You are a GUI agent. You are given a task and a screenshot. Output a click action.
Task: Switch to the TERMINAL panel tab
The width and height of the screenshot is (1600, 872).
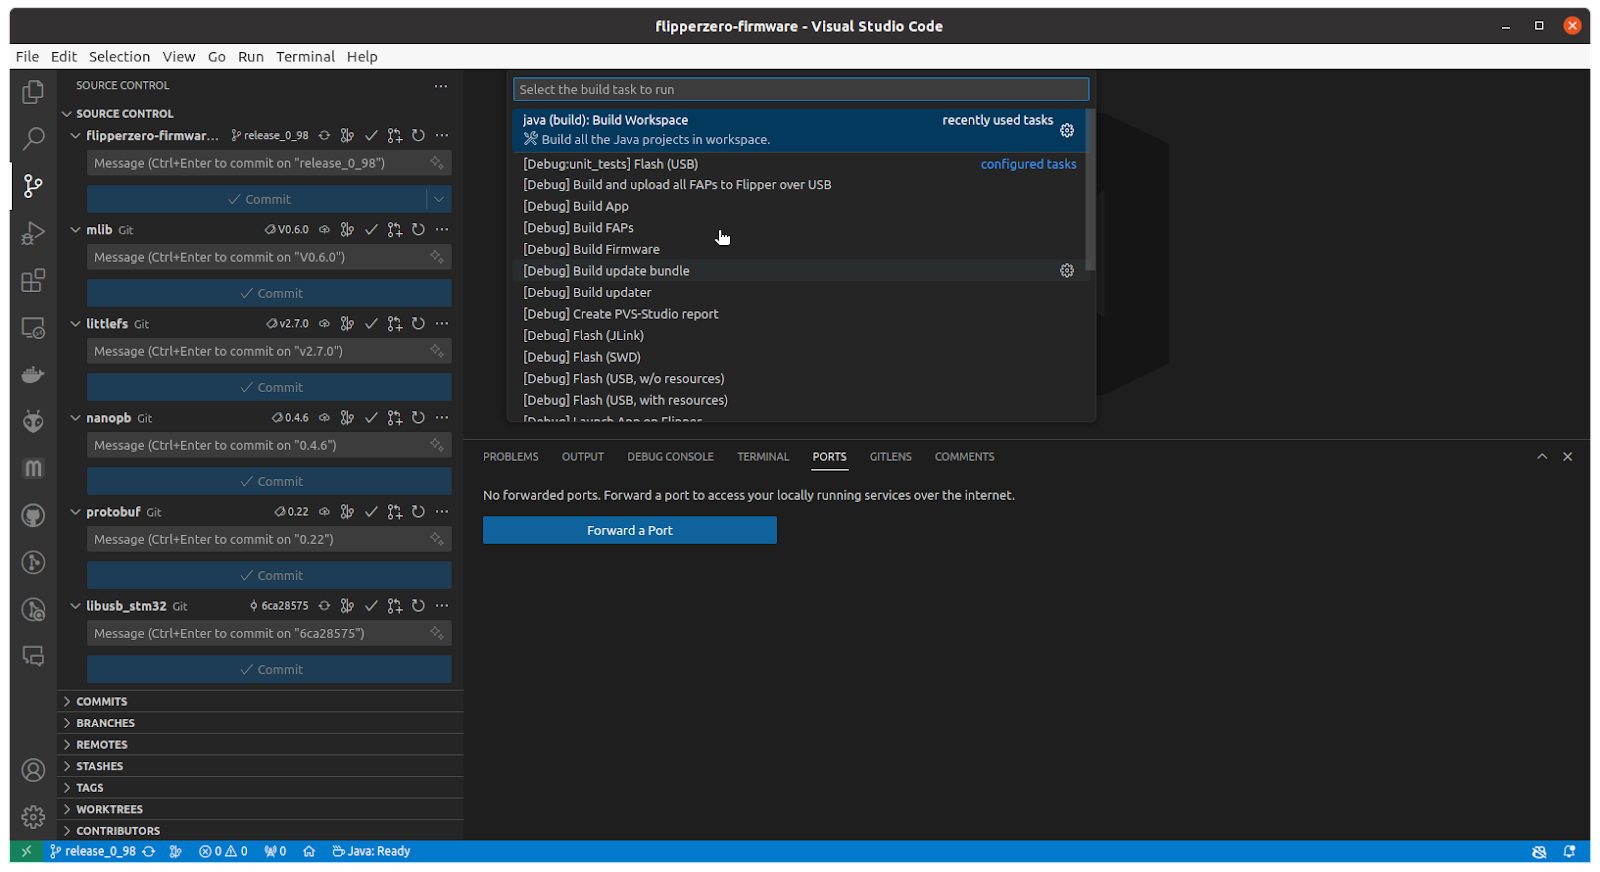[x=763, y=457]
